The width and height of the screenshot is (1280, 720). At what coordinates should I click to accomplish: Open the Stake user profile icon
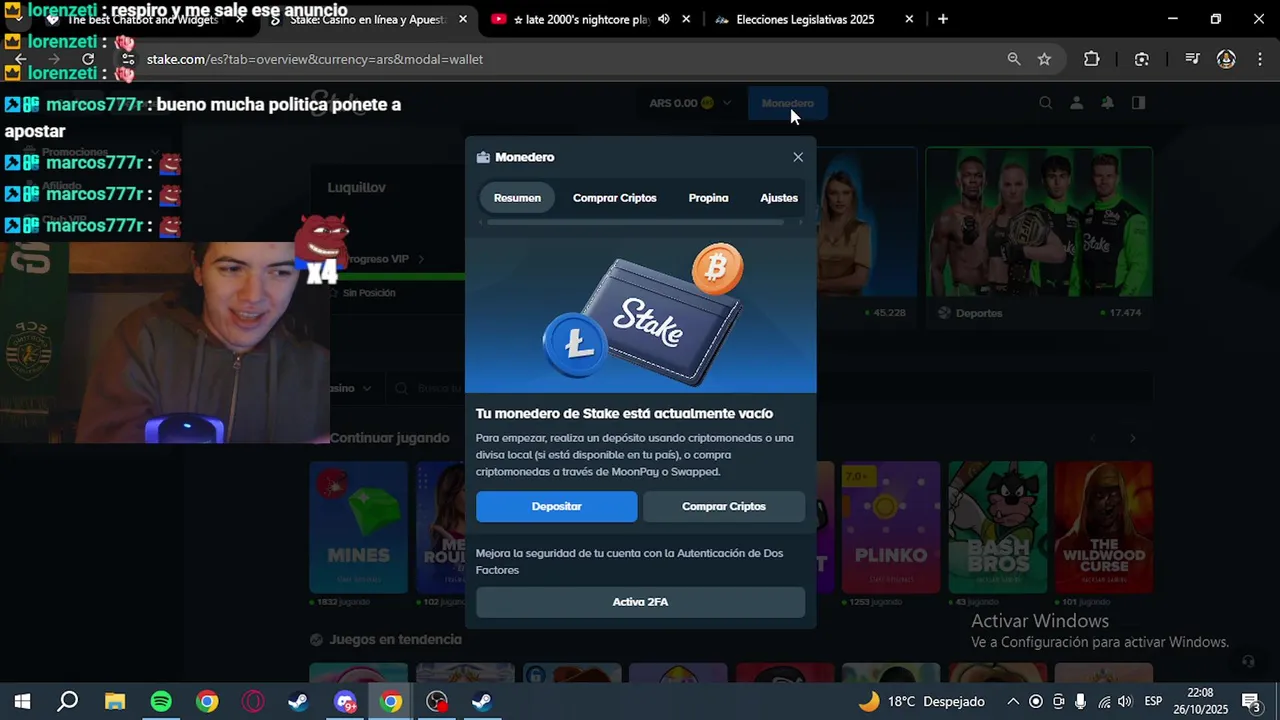pos(1077,103)
